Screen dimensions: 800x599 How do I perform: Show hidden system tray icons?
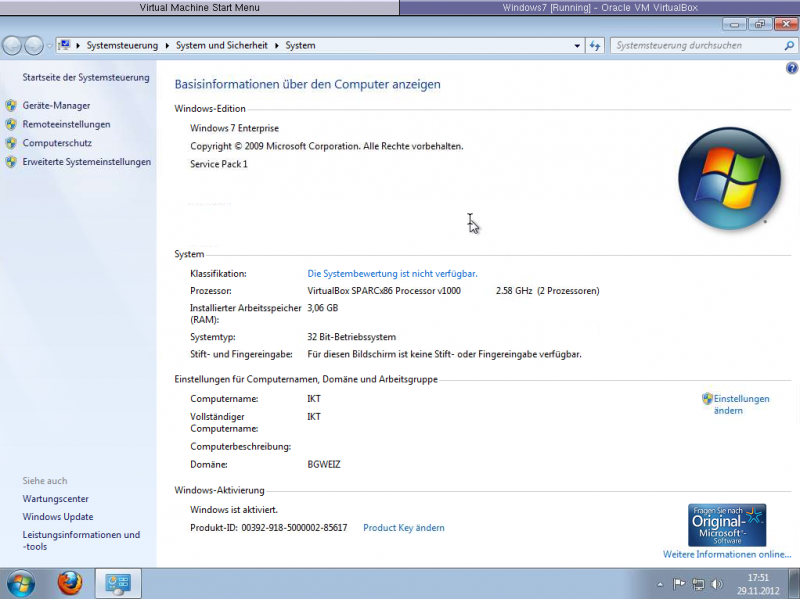(660, 585)
